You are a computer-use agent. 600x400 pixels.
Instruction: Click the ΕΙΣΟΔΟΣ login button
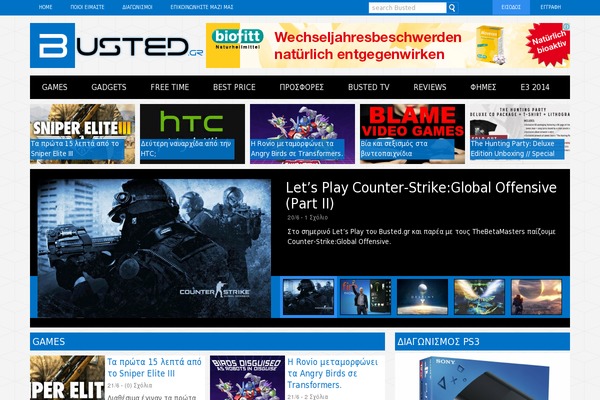(x=511, y=7)
